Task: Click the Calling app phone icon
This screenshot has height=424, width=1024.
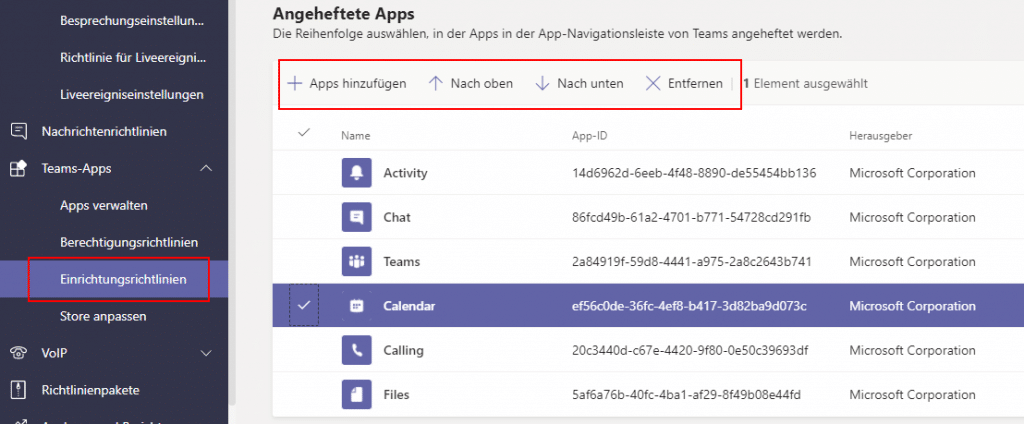Action: 357,350
